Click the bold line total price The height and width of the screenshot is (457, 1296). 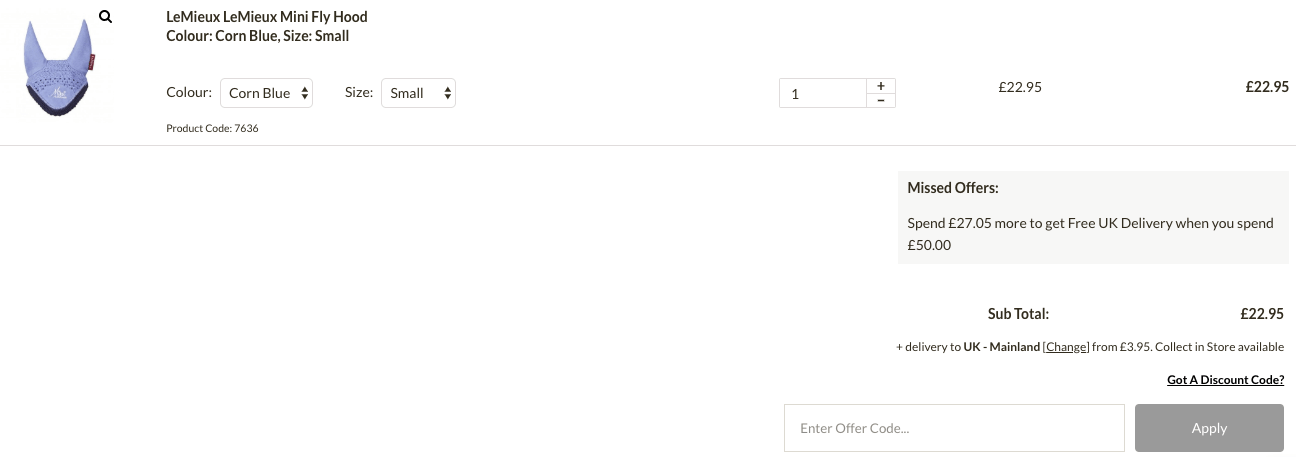point(1267,87)
